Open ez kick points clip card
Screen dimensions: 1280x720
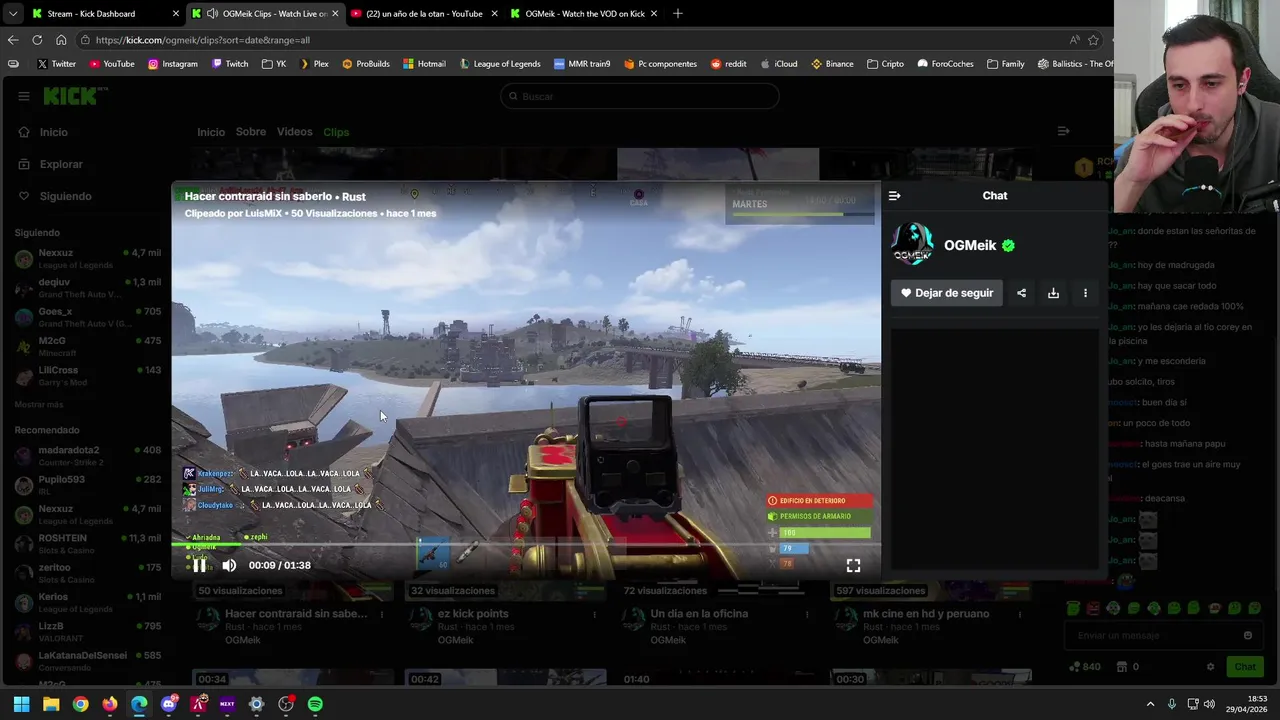(x=473, y=614)
